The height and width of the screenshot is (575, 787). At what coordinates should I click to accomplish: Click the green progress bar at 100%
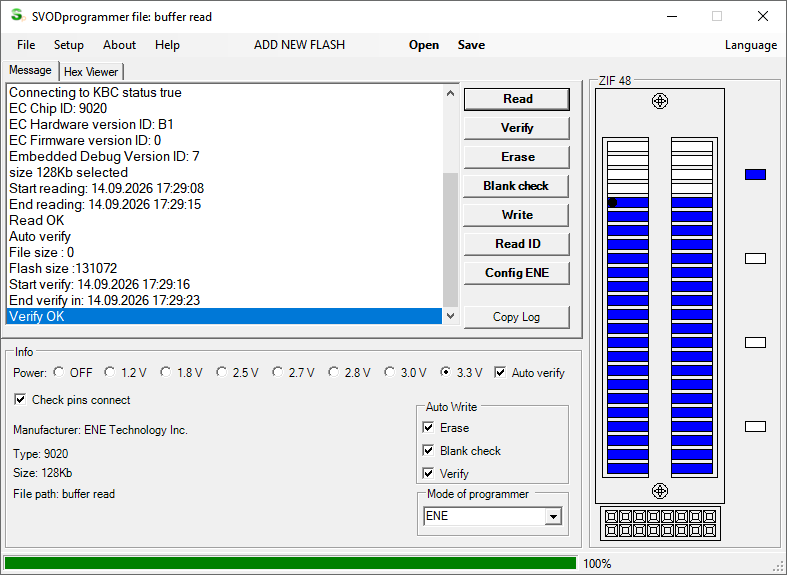pos(290,563)
